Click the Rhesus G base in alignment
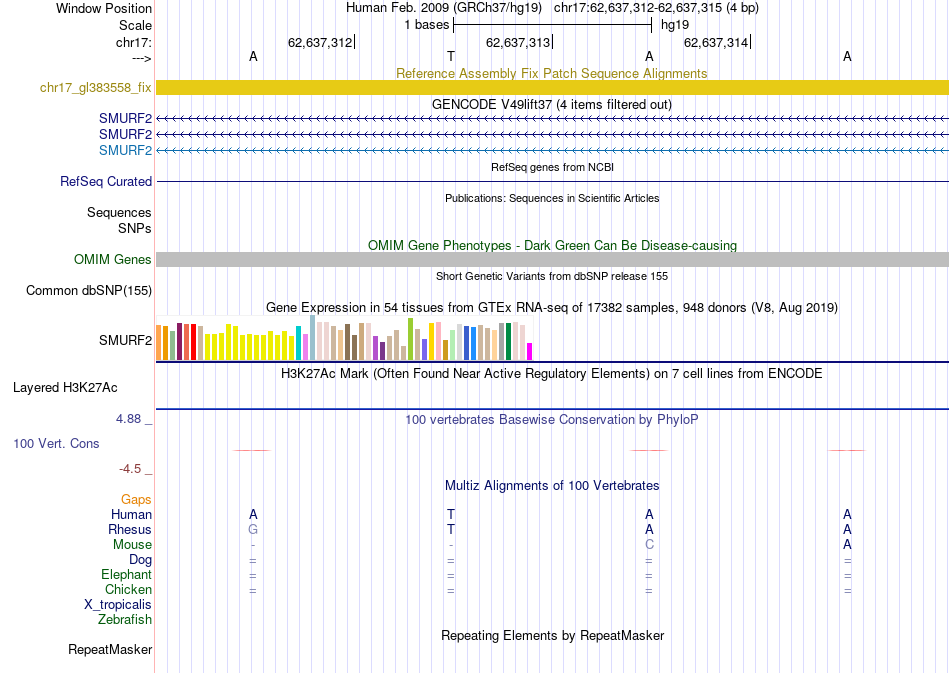This screenshot has width=950, height=673. [253, 529]
